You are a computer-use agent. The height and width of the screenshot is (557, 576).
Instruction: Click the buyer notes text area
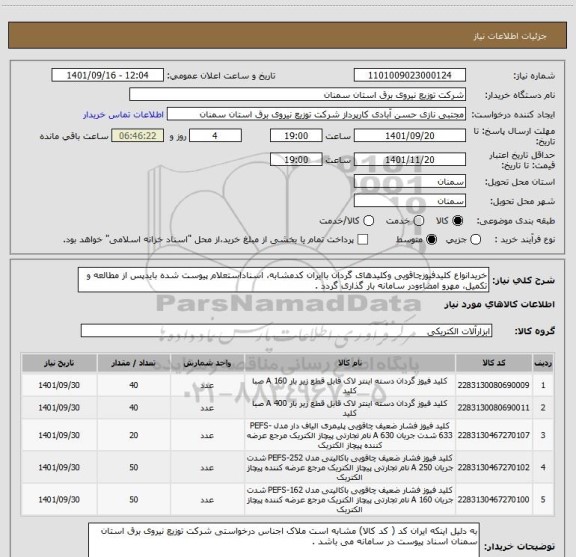point(284,540)
